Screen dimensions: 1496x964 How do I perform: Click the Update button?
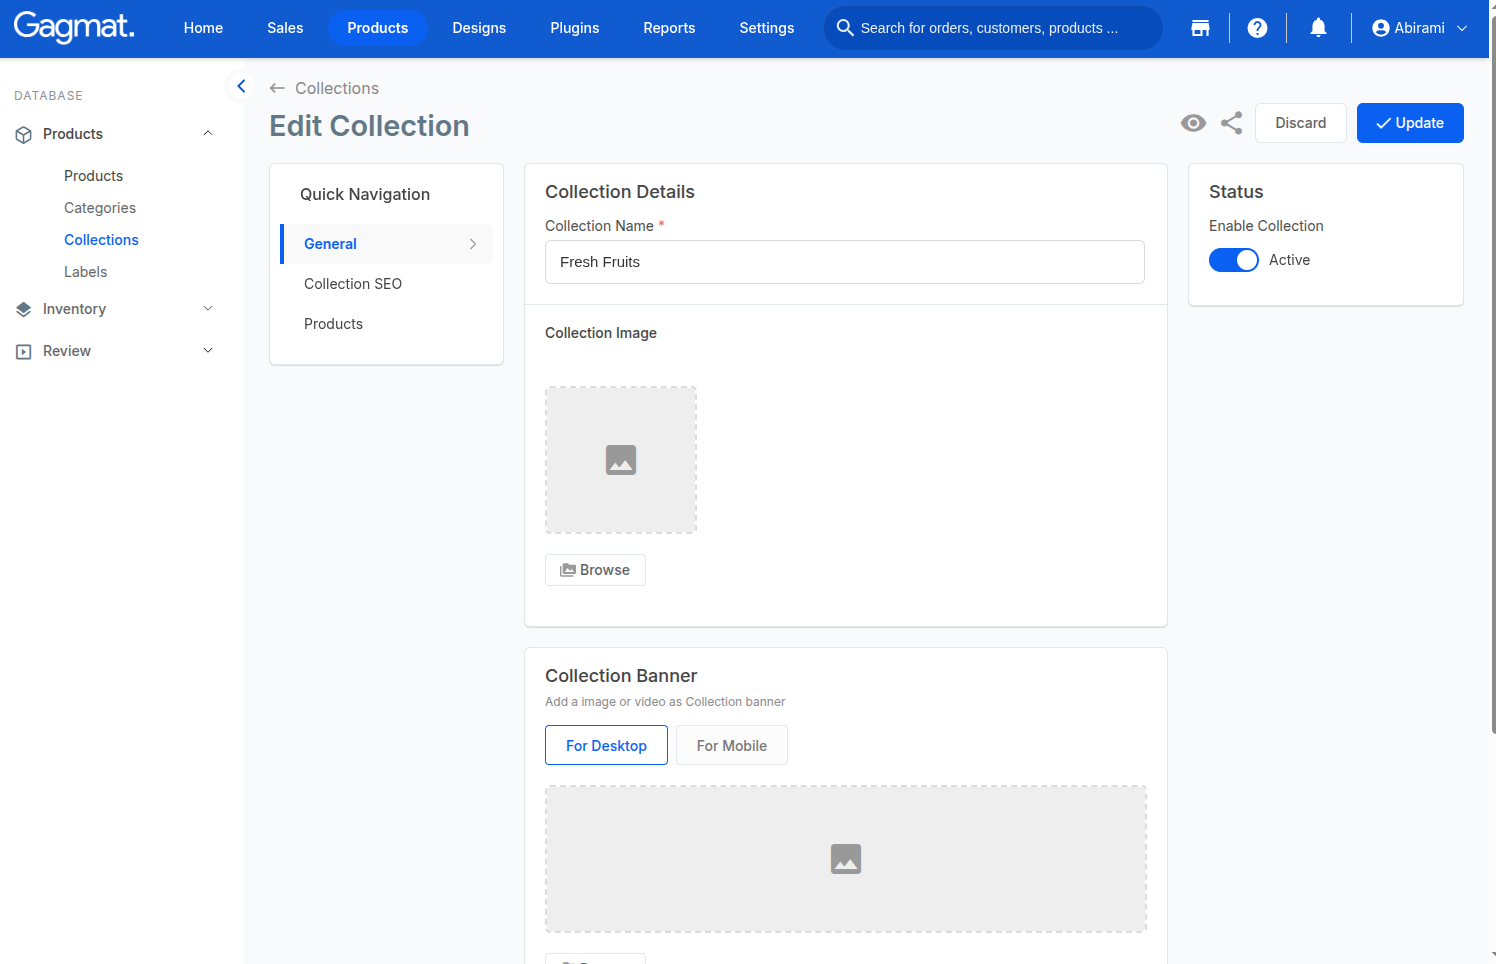tap(1410, 123)
